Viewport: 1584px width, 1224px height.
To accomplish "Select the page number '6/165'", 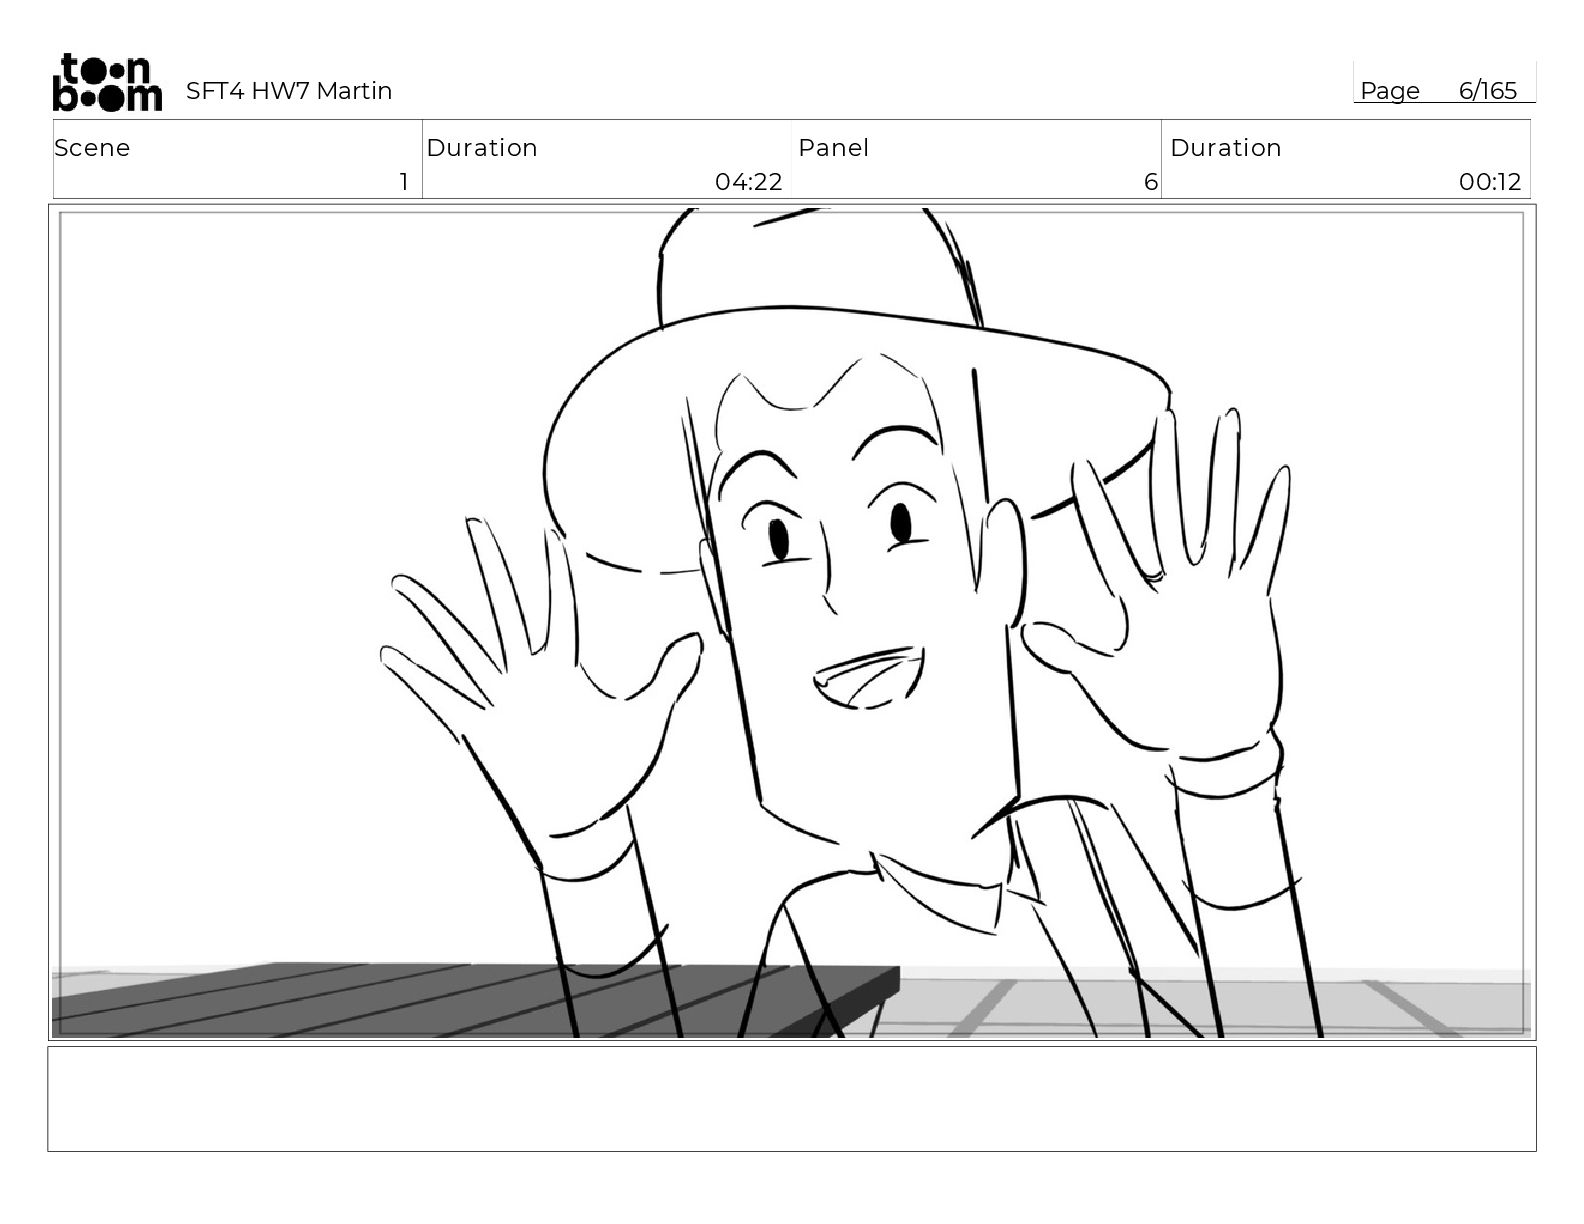I will coord(1488,91).
